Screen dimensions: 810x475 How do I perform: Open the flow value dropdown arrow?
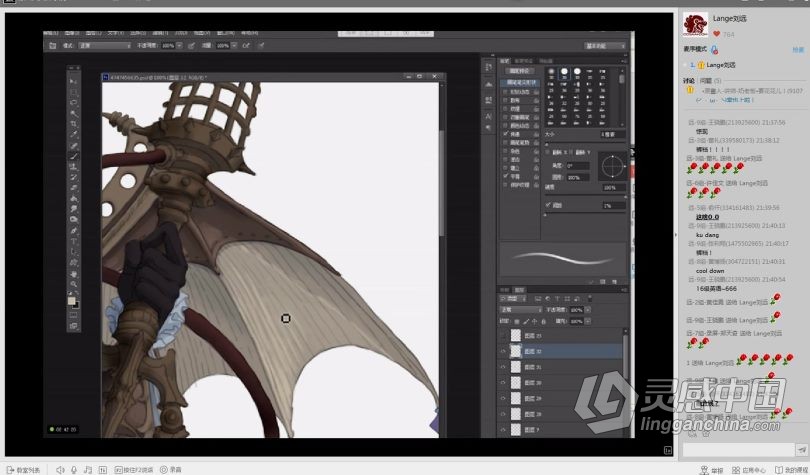(x=234, y=45)
